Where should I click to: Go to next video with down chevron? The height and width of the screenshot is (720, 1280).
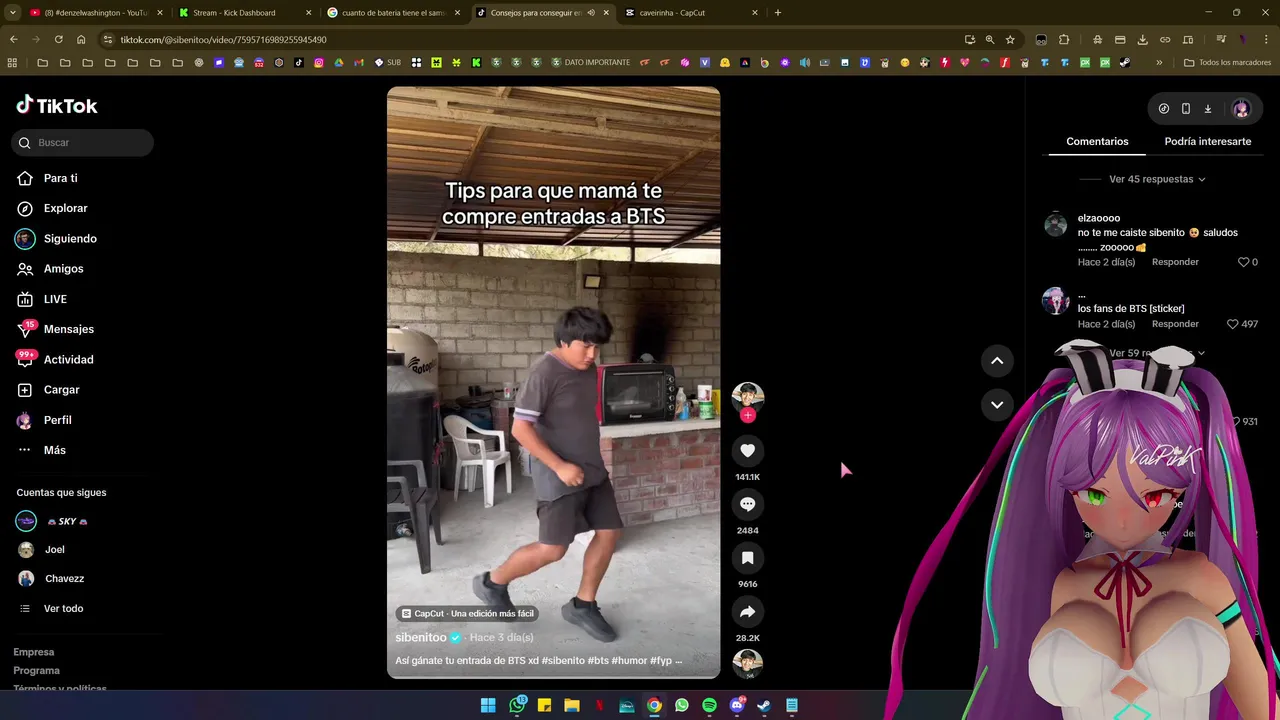point(997,405)
